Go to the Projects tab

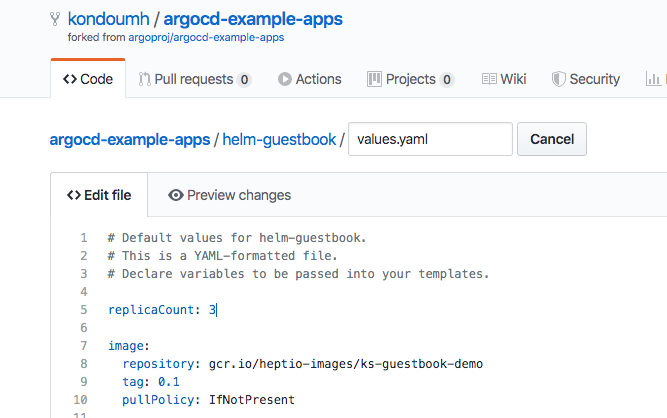coord(410,79)
